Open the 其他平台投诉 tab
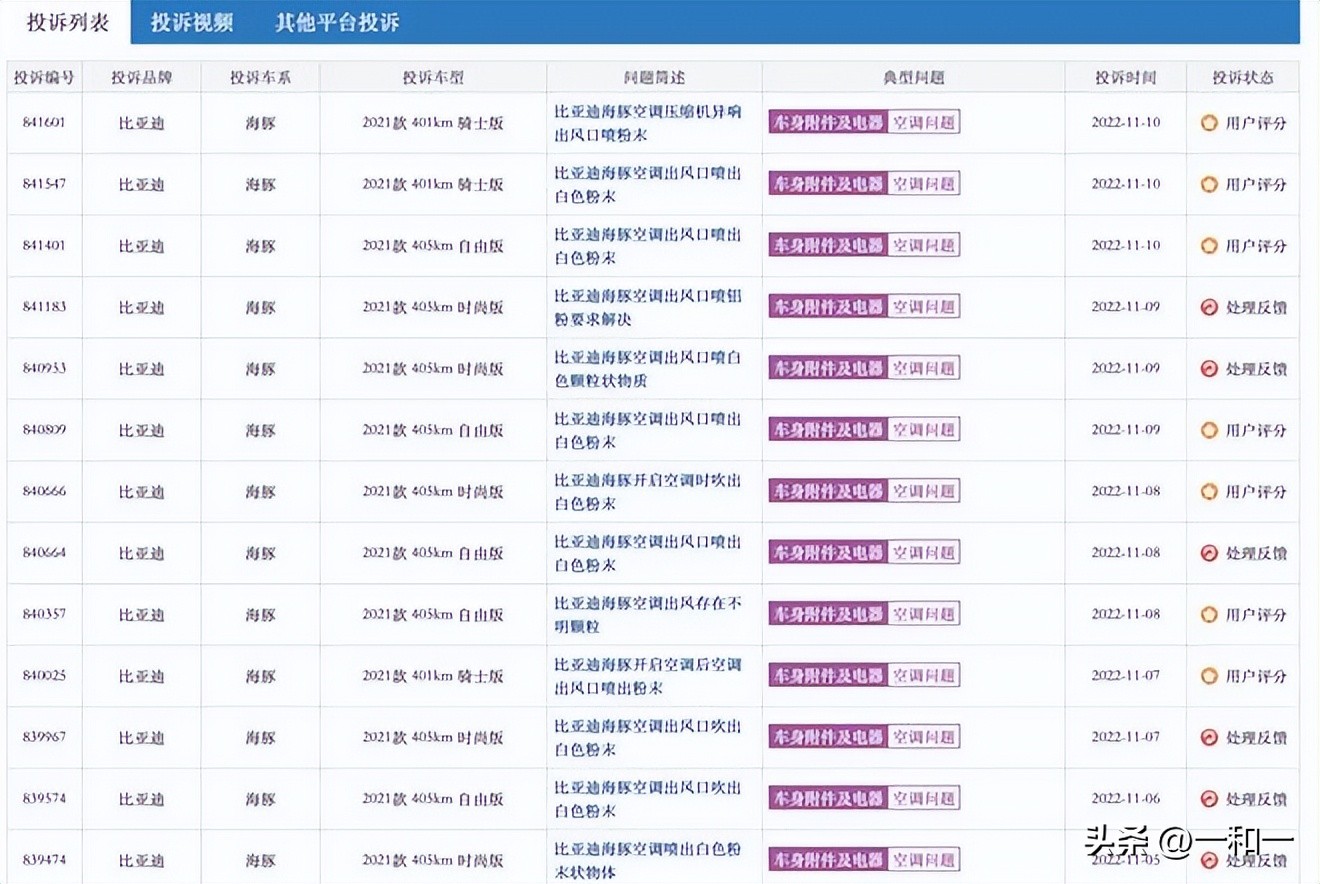The width and height of the screenshot is (1320, 884). (x=334, y=22)
